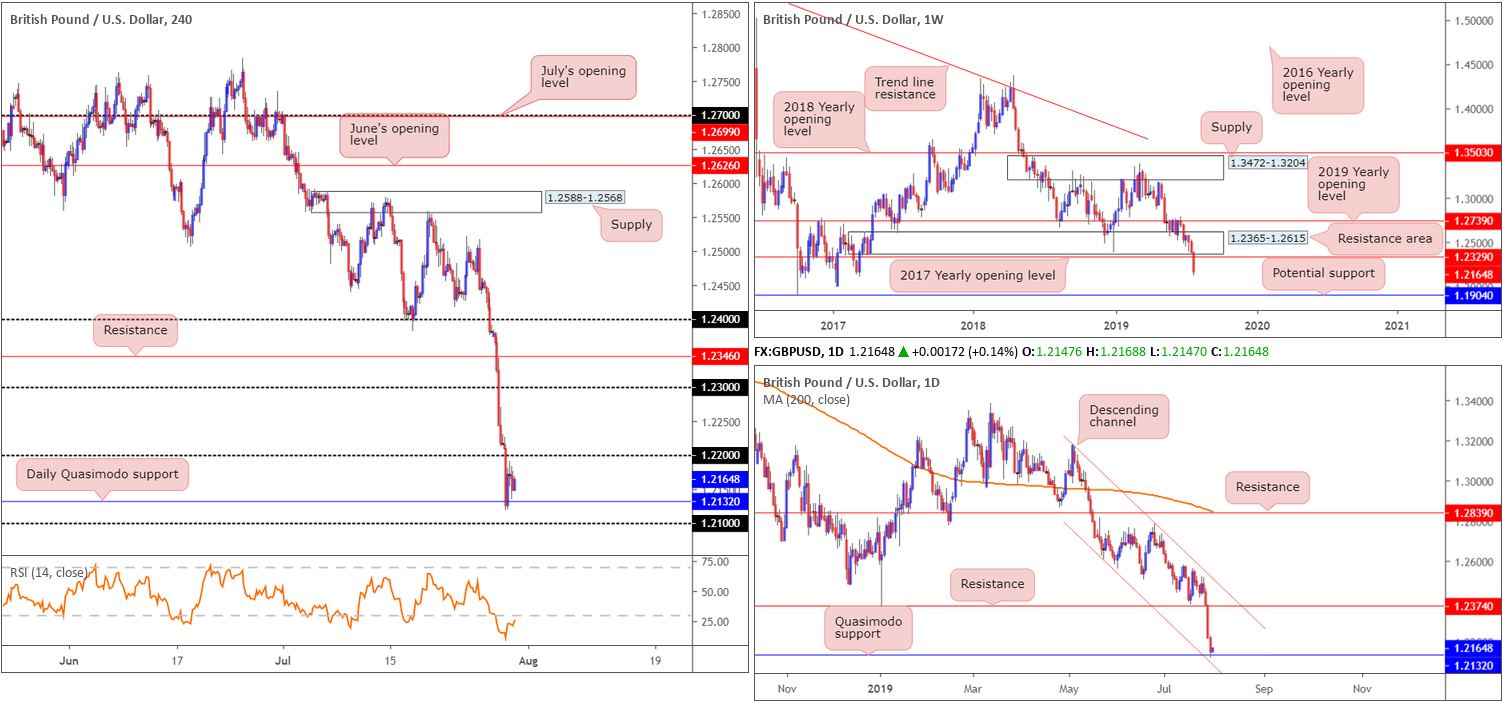Select the 1.23460 resistance price tag
This screenshot has width=1503, height=702.
pos(721,355)
